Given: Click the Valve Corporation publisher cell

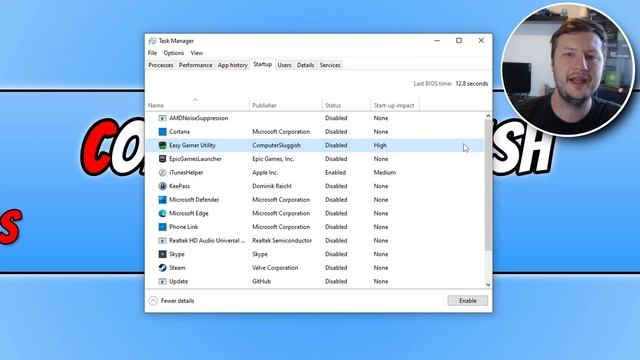Looking at the screenshot, I should tap(275, 268).
